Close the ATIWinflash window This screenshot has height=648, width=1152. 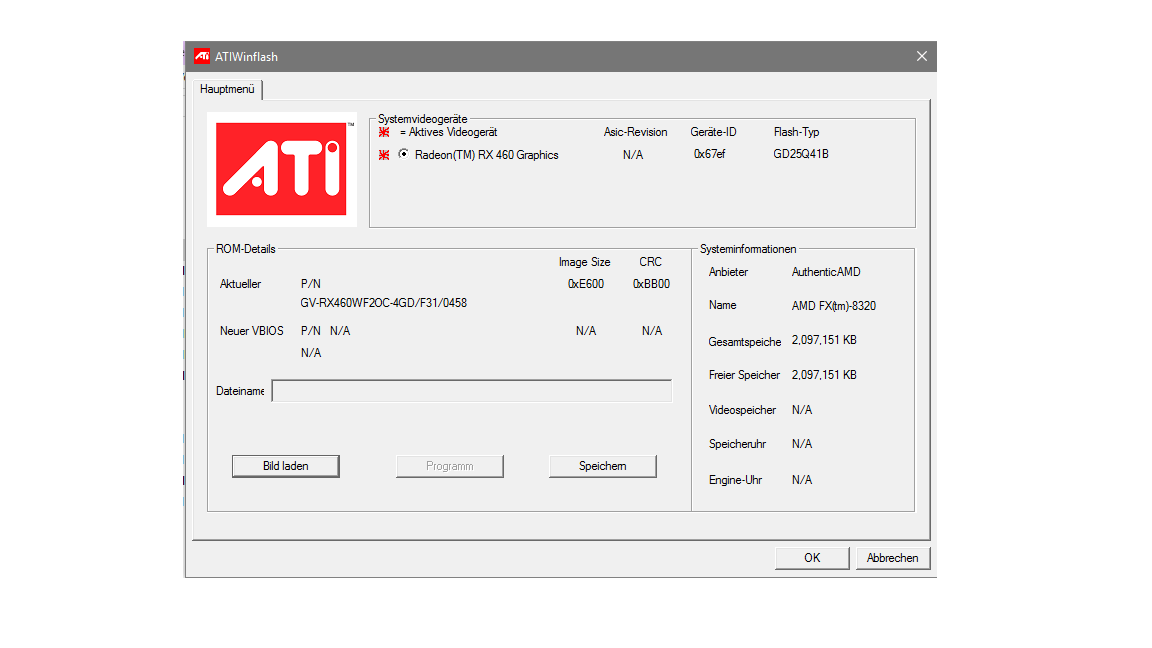[x=921, y=57]
